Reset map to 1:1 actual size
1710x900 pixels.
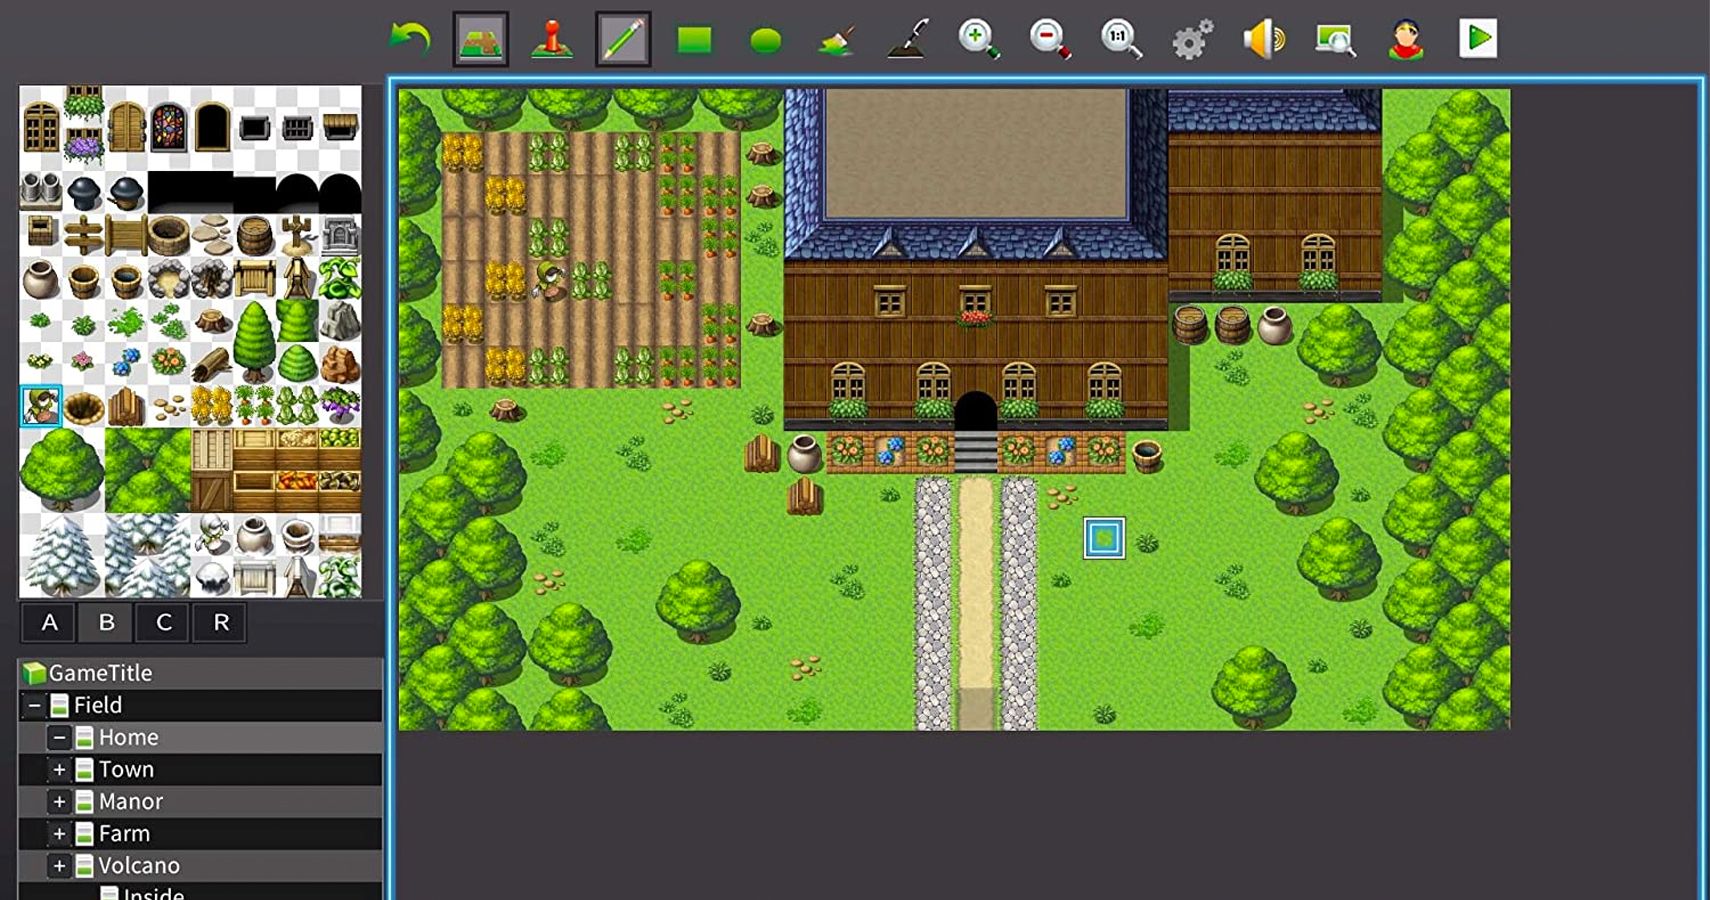[1121, 39]
